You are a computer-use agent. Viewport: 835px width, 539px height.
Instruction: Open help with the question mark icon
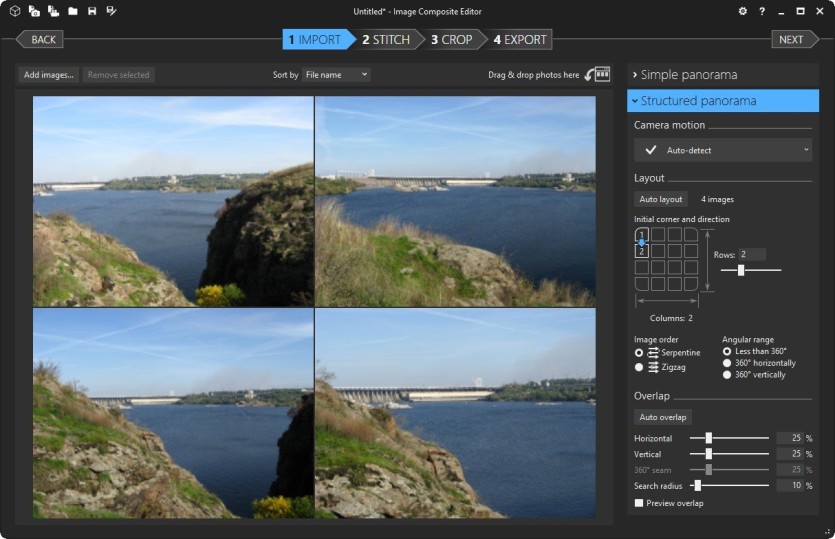(762, 11)
